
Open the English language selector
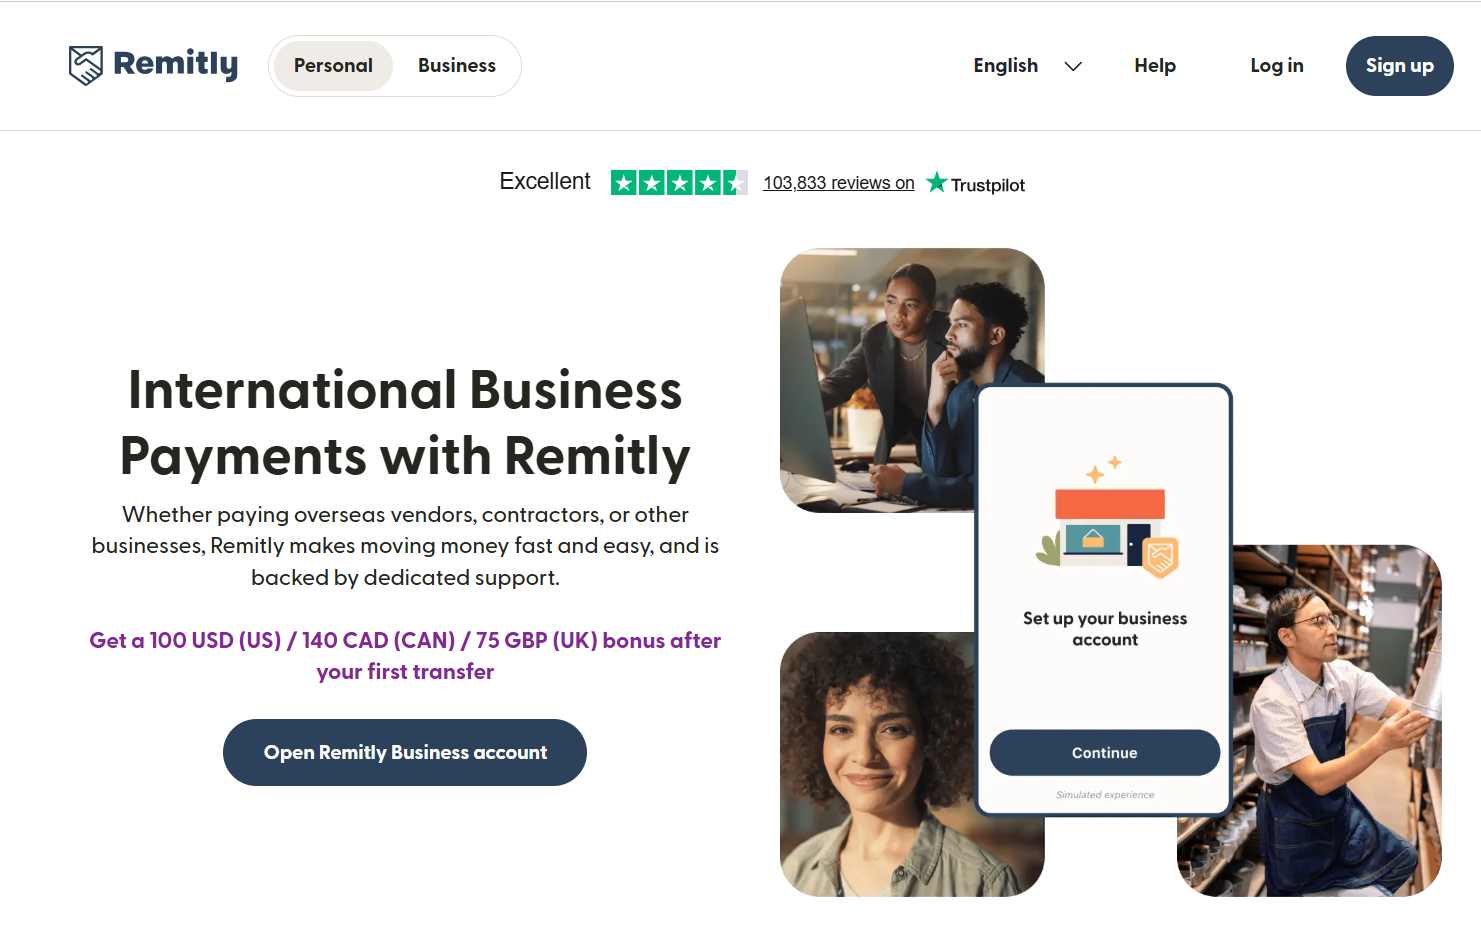click(1006, 66)
